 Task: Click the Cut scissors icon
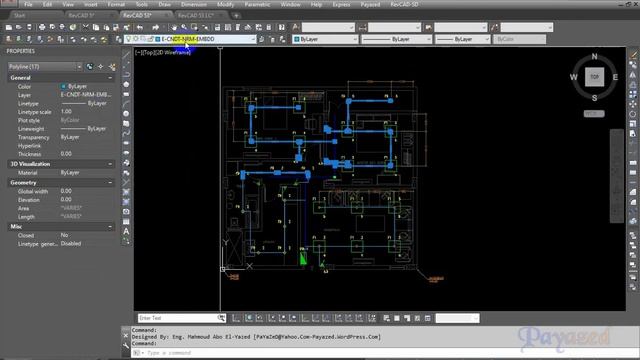85,27
